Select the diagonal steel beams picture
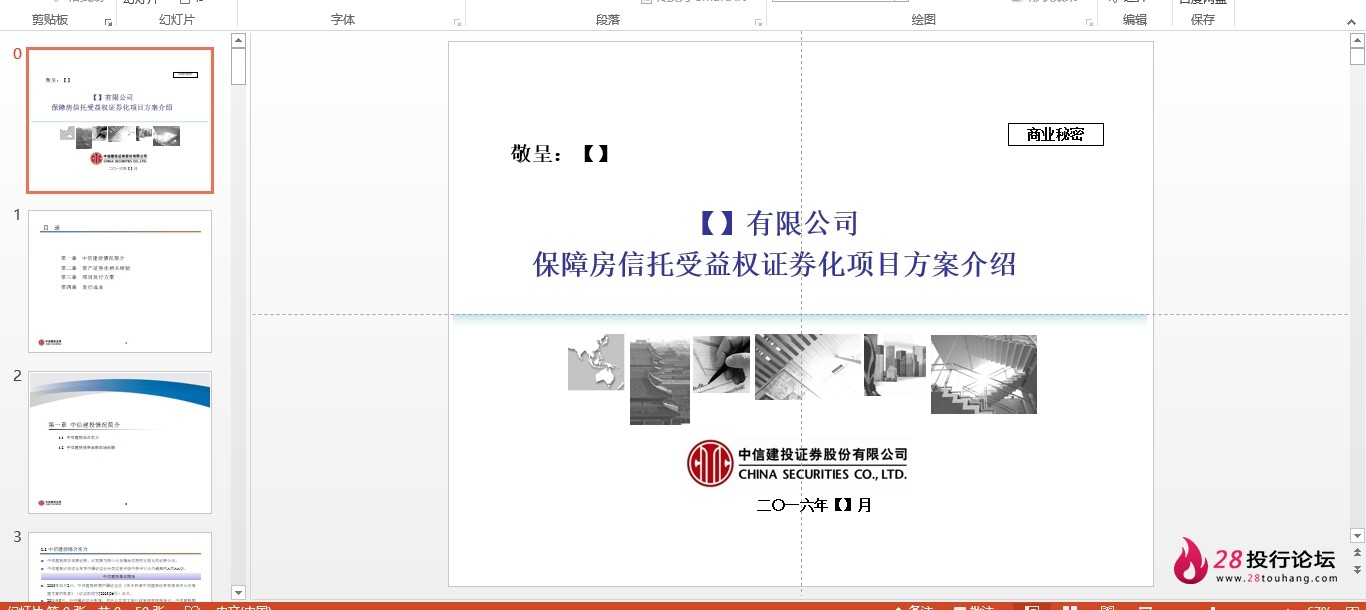The width and height of the screenshot is (1366, 610). (x=808, y=366)
